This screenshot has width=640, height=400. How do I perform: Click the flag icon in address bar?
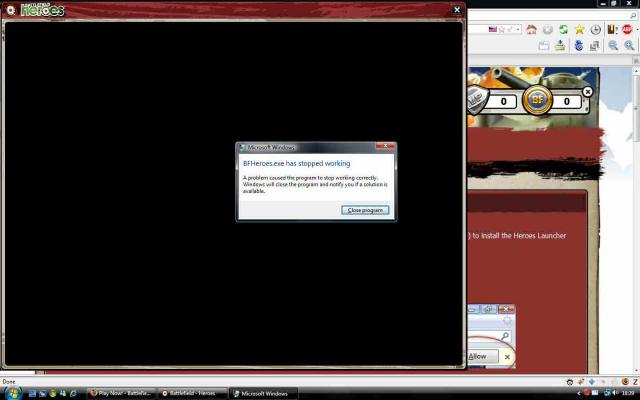pyautogui.click(x=493, y=29)
